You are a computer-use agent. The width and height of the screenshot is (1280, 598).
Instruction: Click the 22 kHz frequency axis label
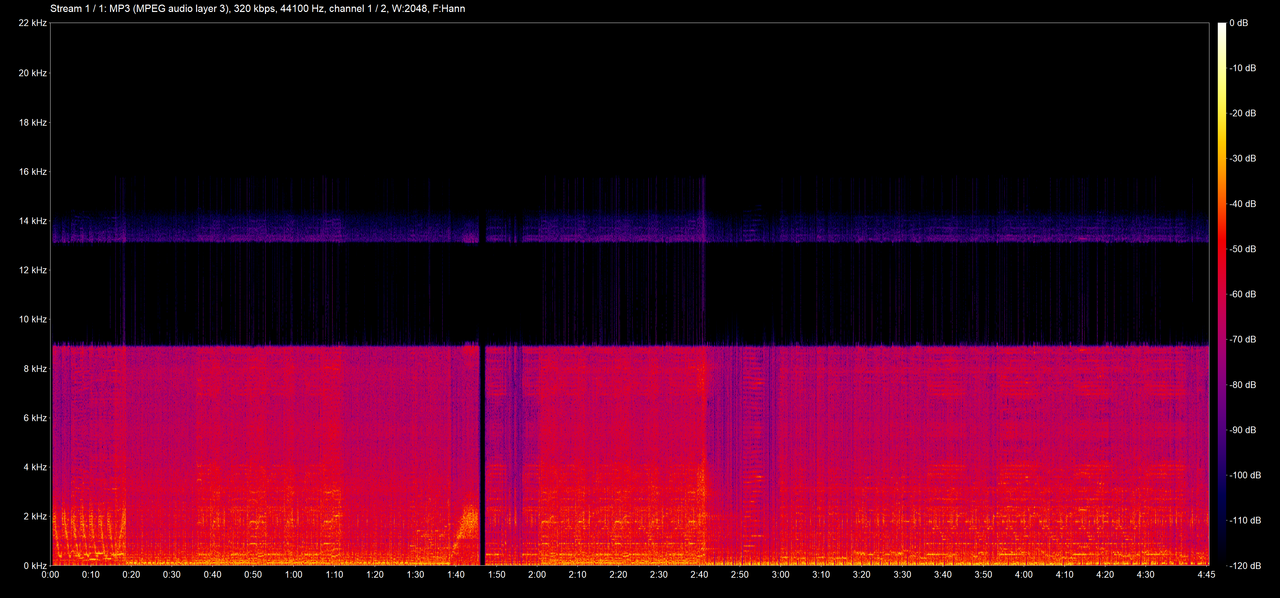(x=32, y=23)
